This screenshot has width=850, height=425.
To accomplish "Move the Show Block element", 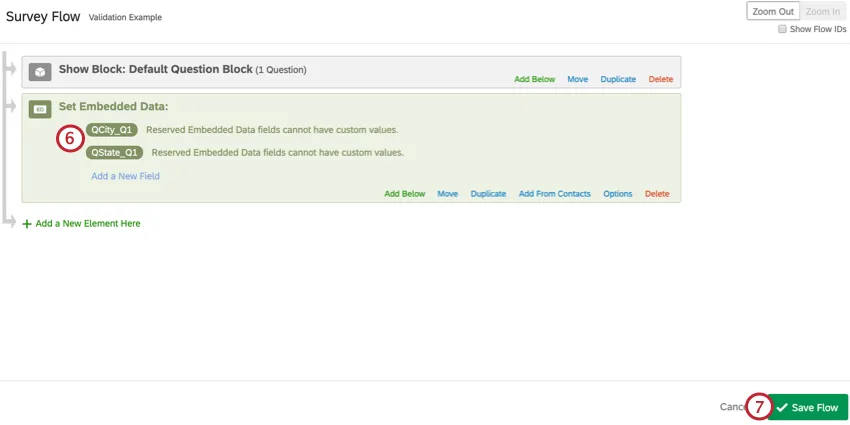I will point(577,79).
